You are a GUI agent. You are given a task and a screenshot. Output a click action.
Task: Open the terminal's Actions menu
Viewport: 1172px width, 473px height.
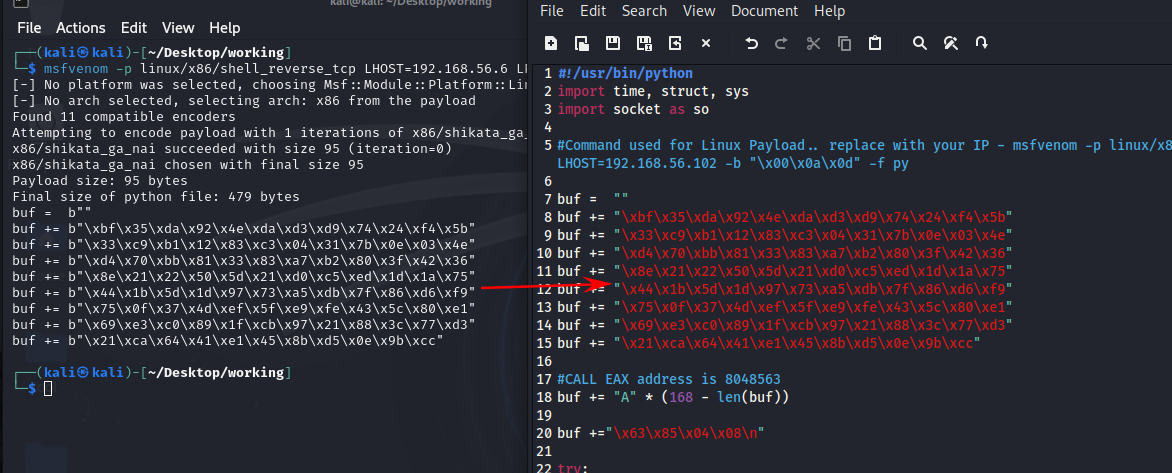81,28
